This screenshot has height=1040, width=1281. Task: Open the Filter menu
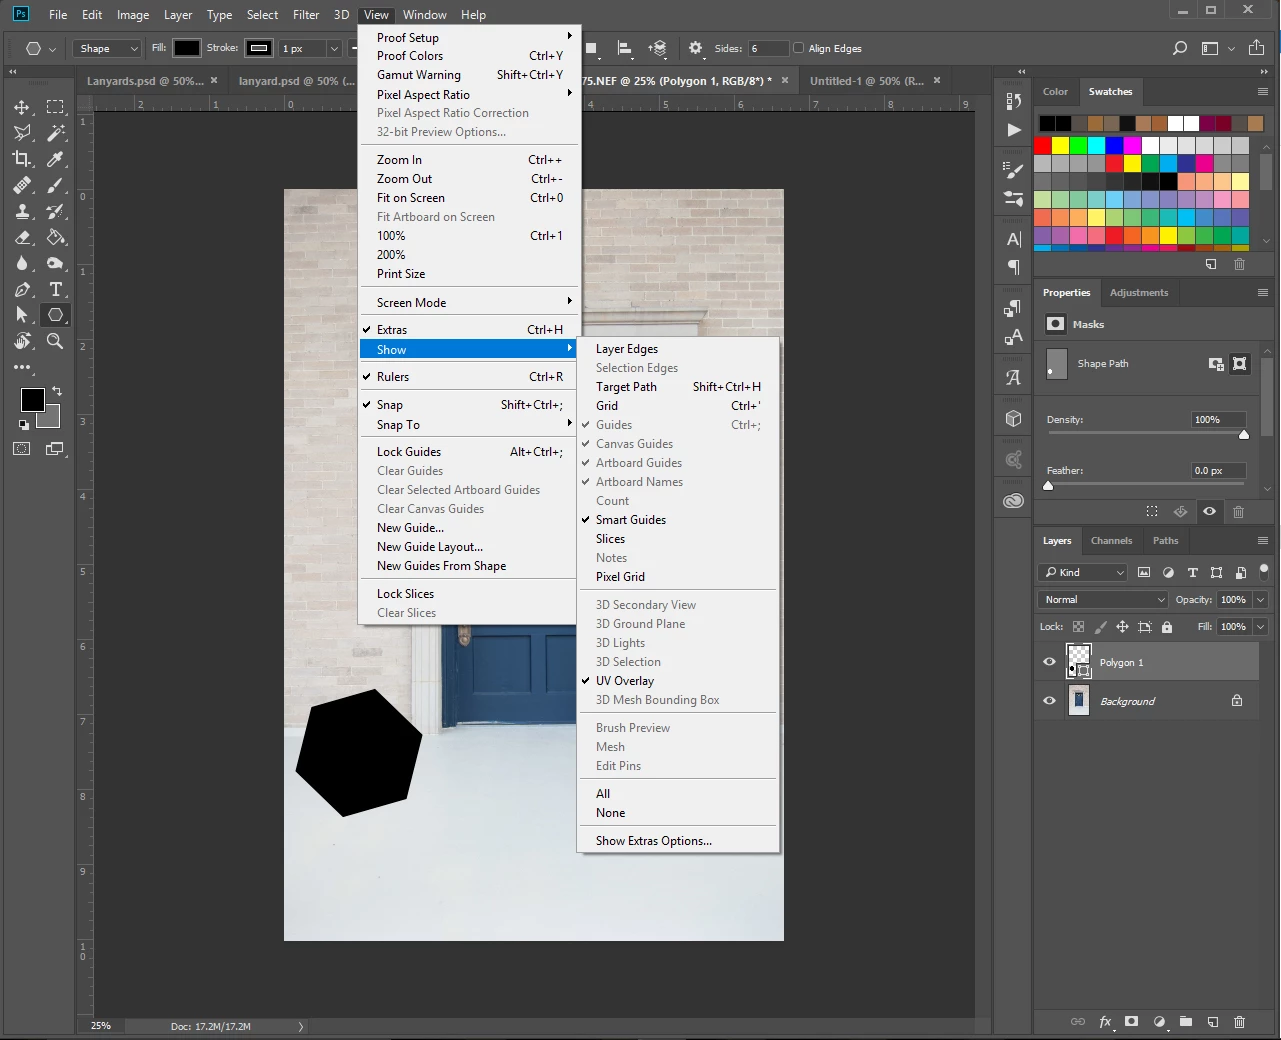click(306, 14)
